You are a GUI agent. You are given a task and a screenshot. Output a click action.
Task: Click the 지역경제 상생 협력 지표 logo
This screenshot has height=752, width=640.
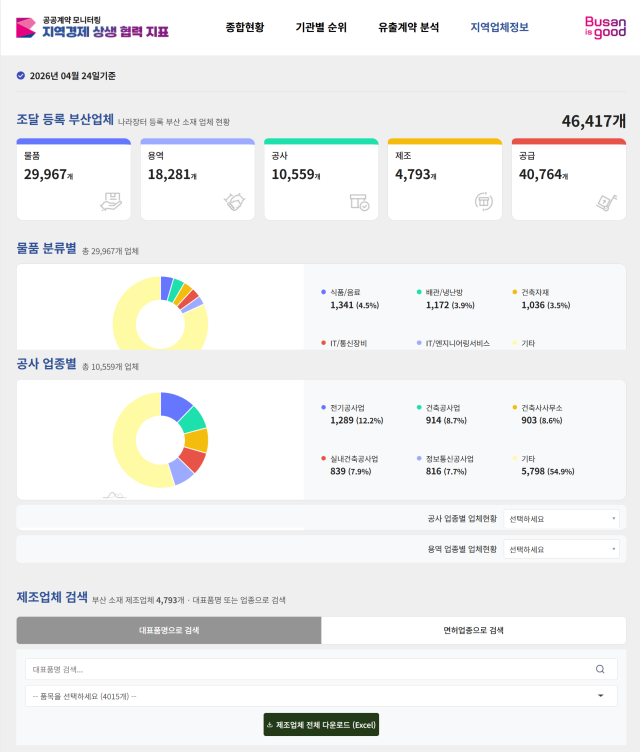[x=92, y=27]
